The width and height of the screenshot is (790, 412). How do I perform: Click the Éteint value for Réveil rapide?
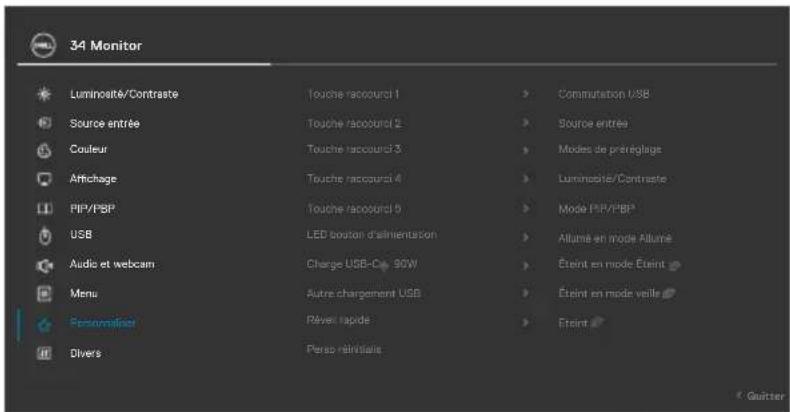click(573, 323)
